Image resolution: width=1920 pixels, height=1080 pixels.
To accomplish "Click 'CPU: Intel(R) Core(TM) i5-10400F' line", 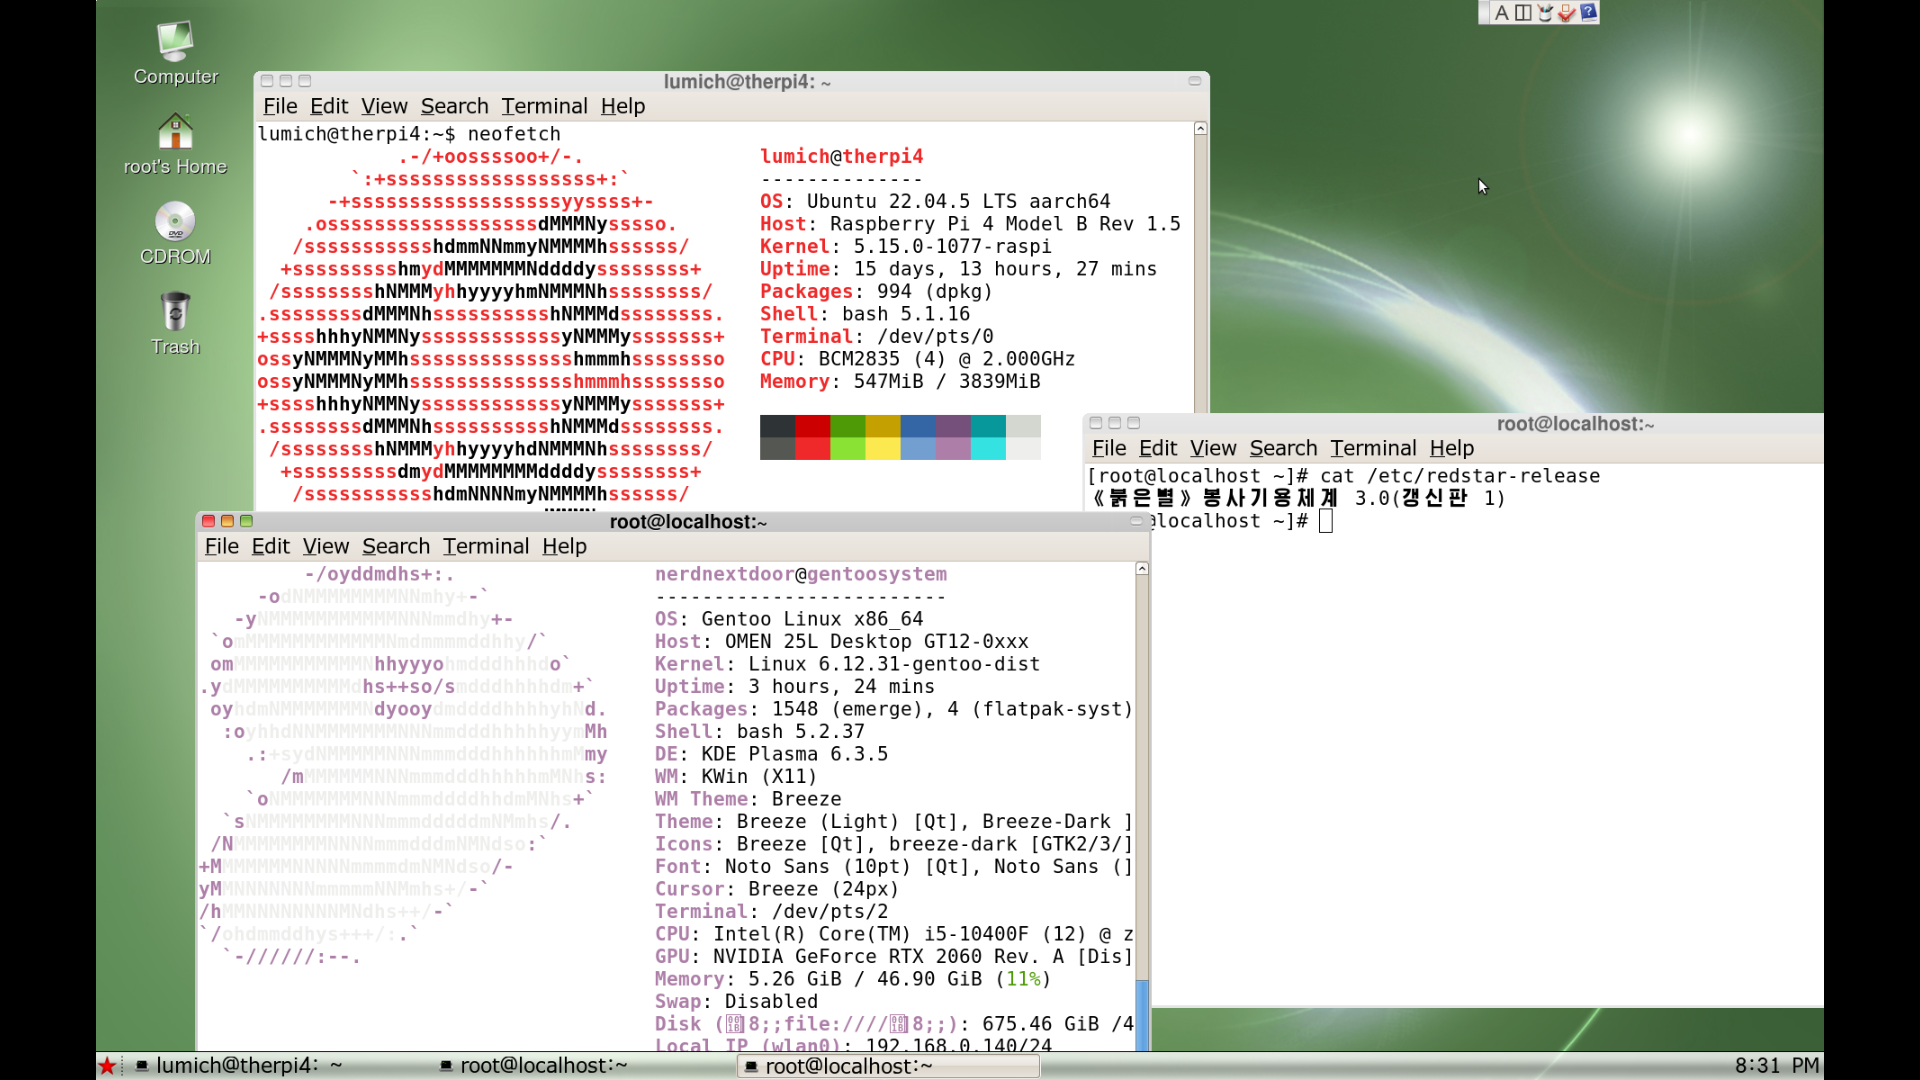I will pos(894,935).
